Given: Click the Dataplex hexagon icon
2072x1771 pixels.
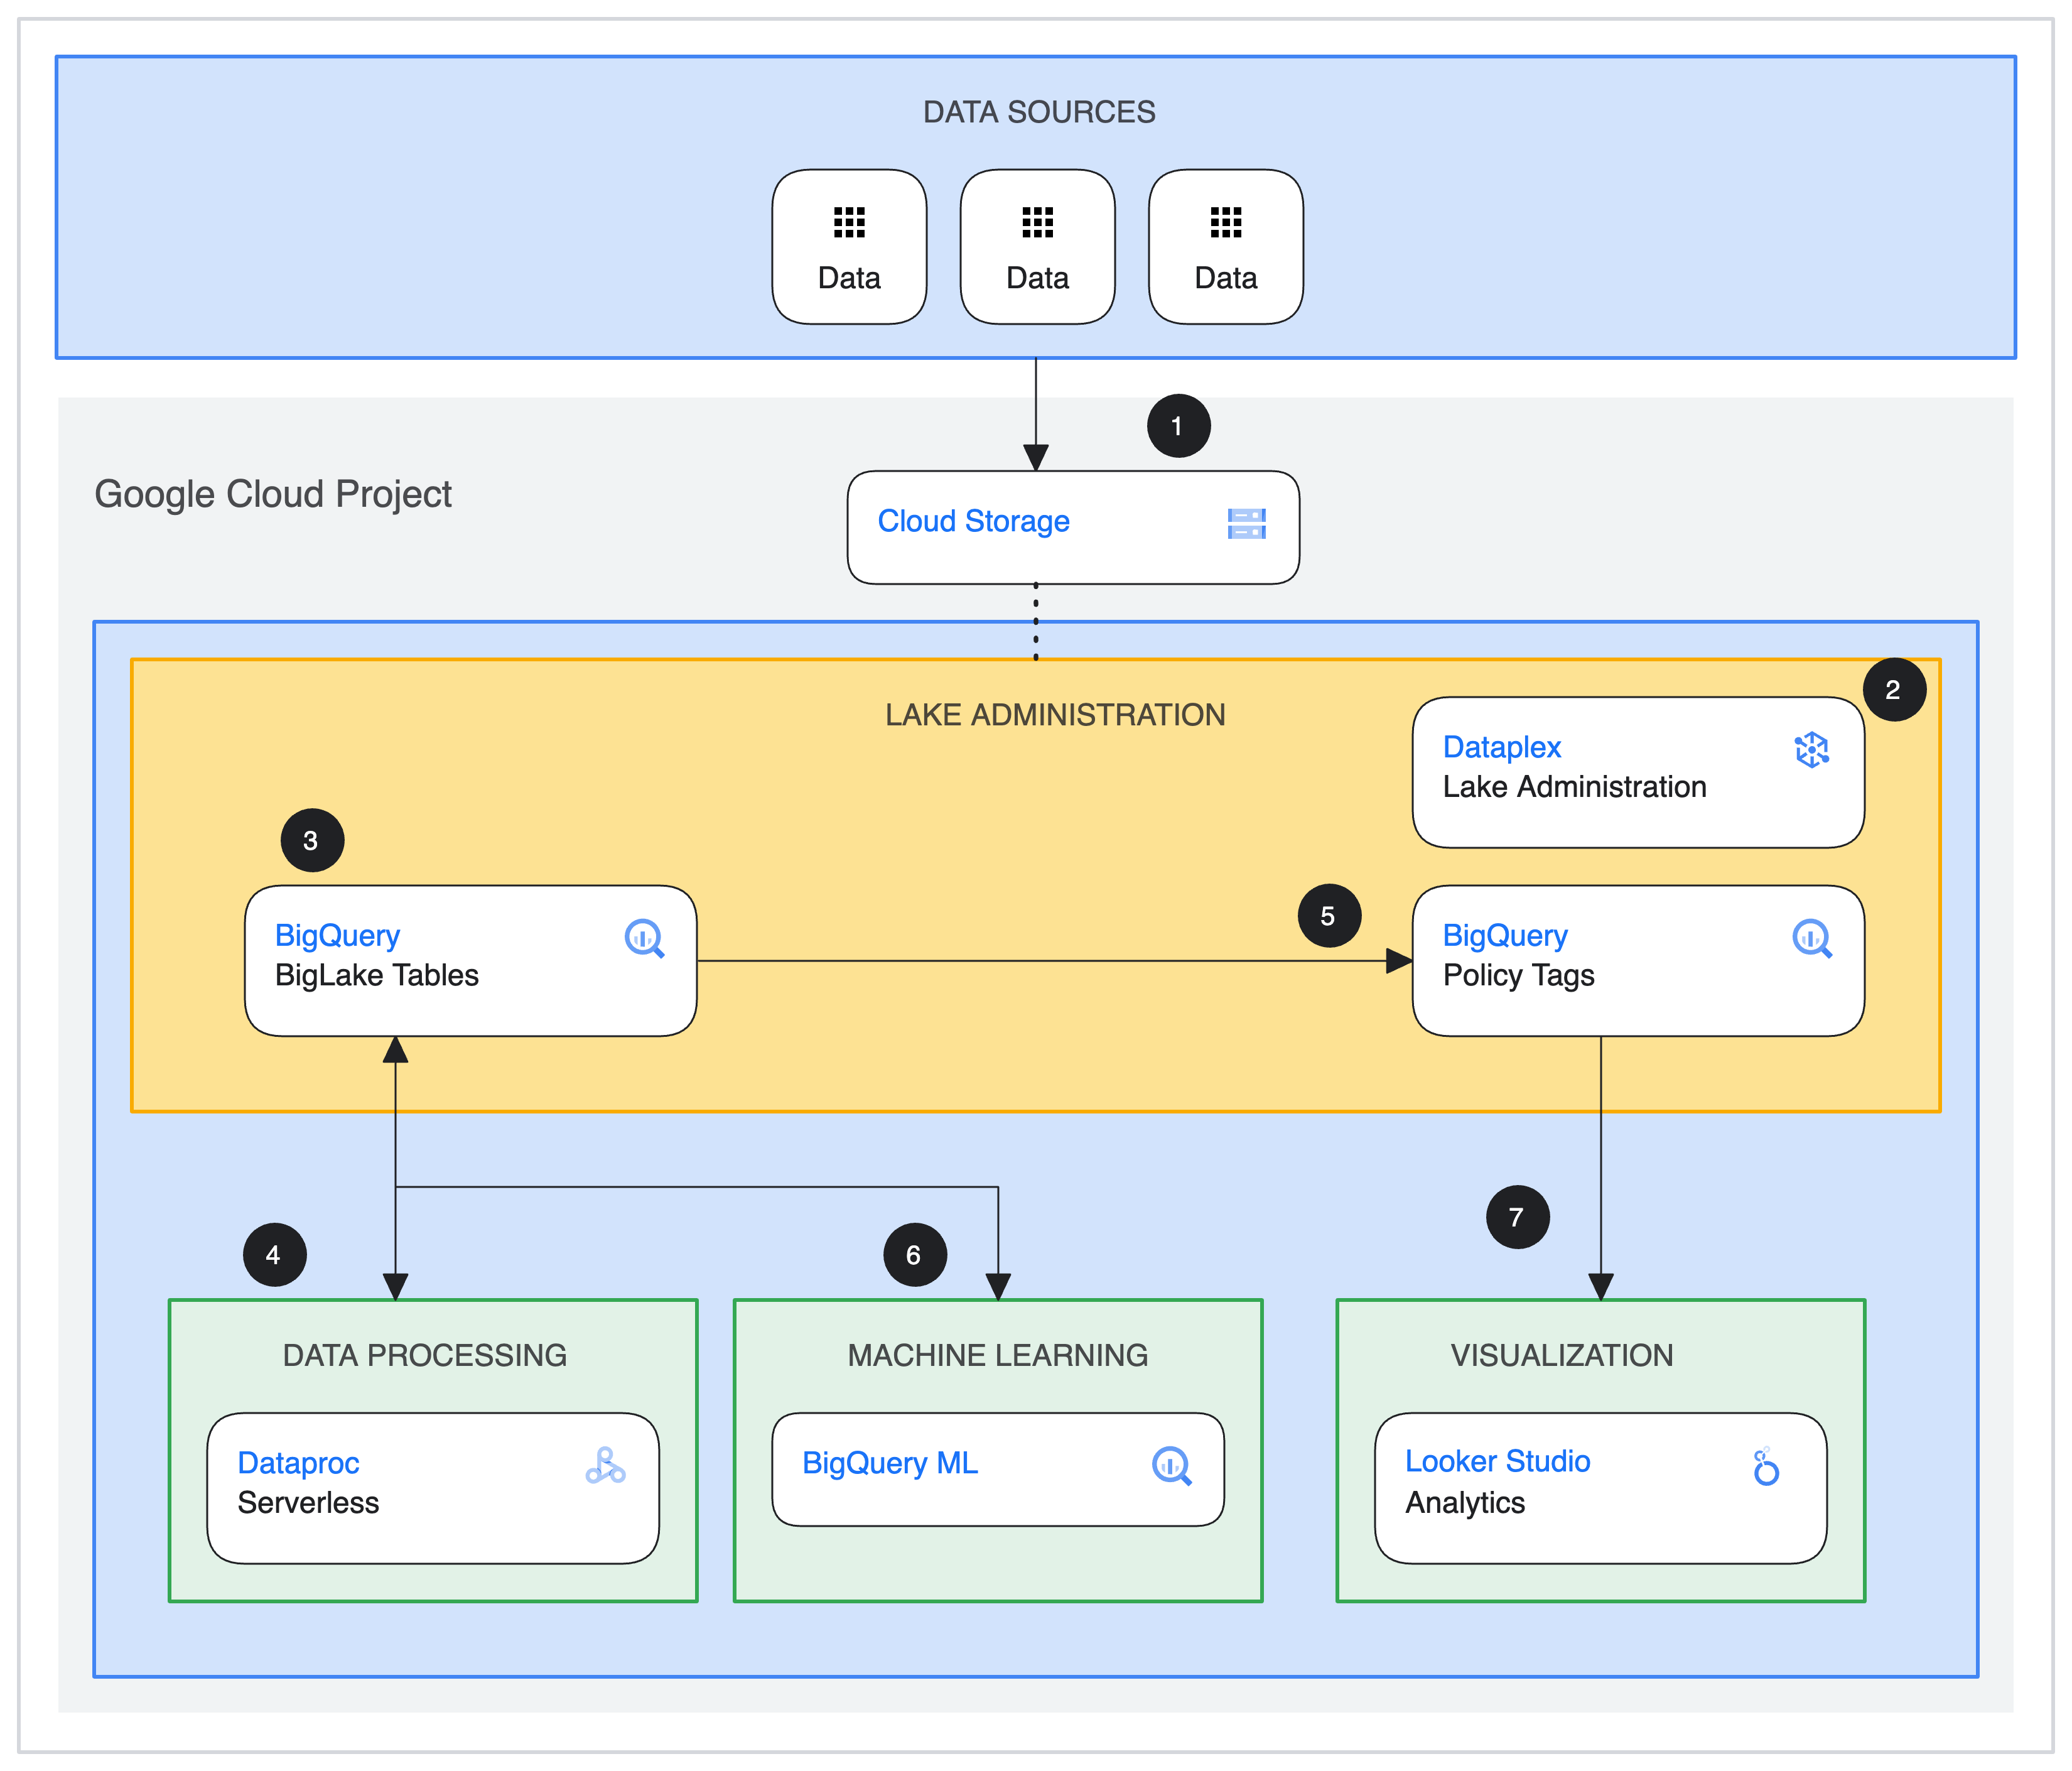Looking at the screenshot, I should click(x=1811, y=749).
